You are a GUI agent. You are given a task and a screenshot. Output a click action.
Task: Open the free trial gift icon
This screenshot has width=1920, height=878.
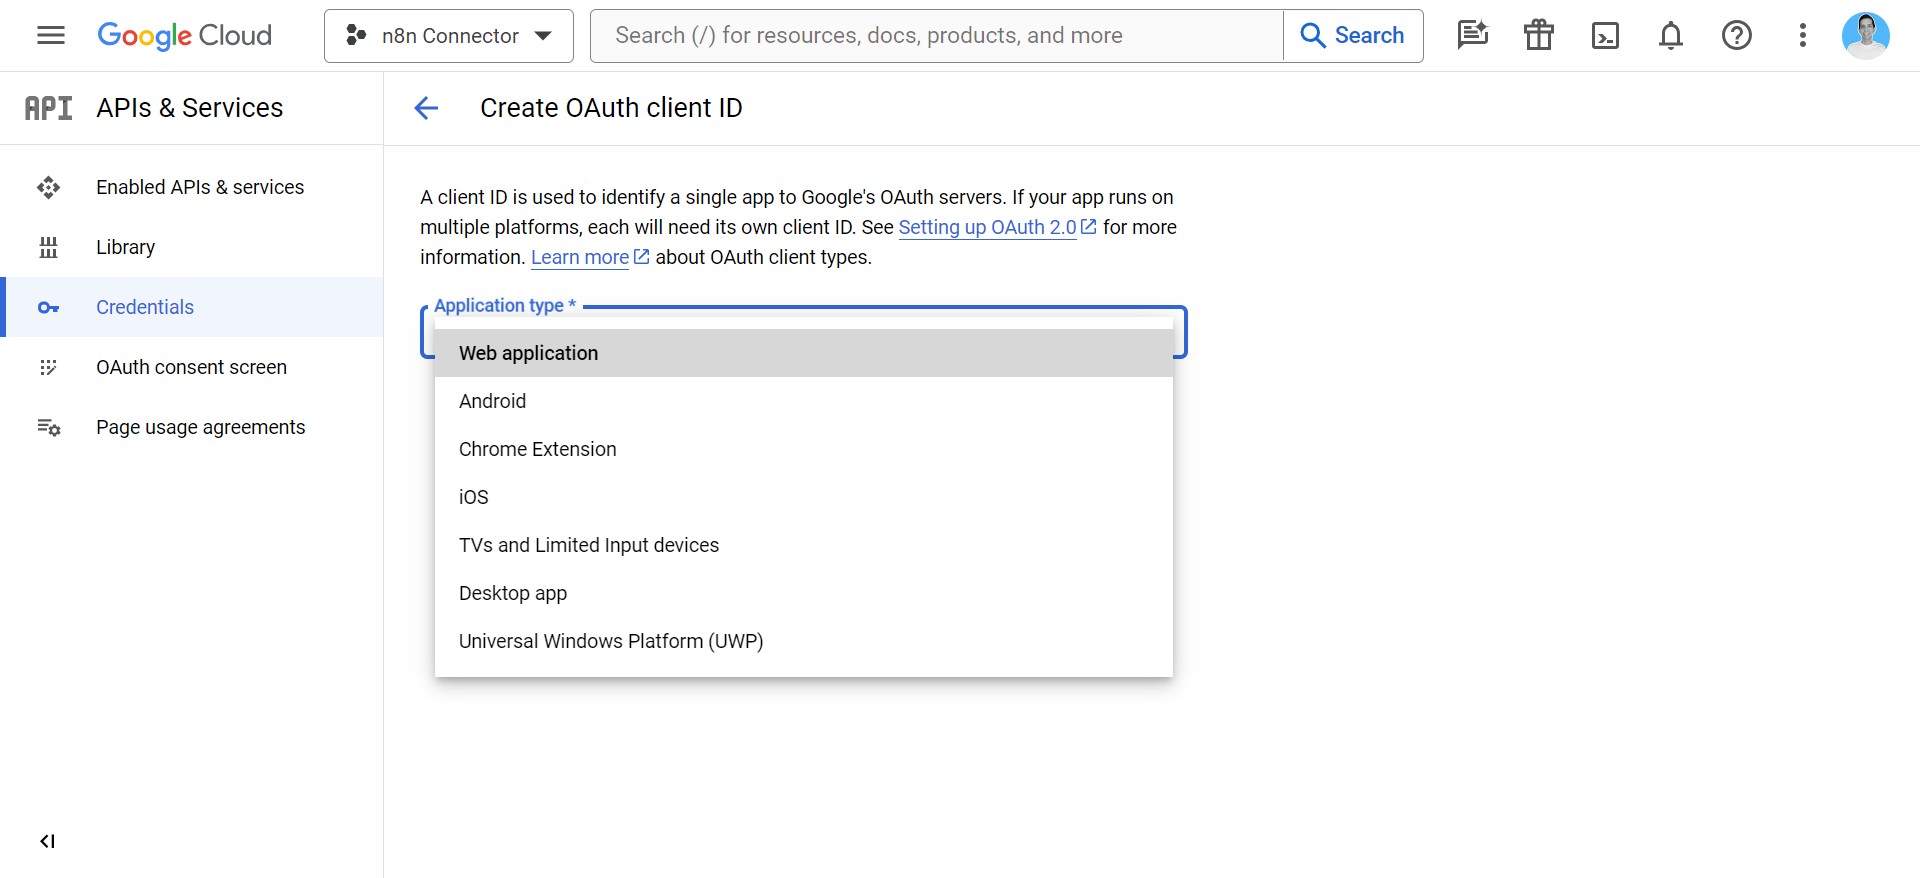1539,36
